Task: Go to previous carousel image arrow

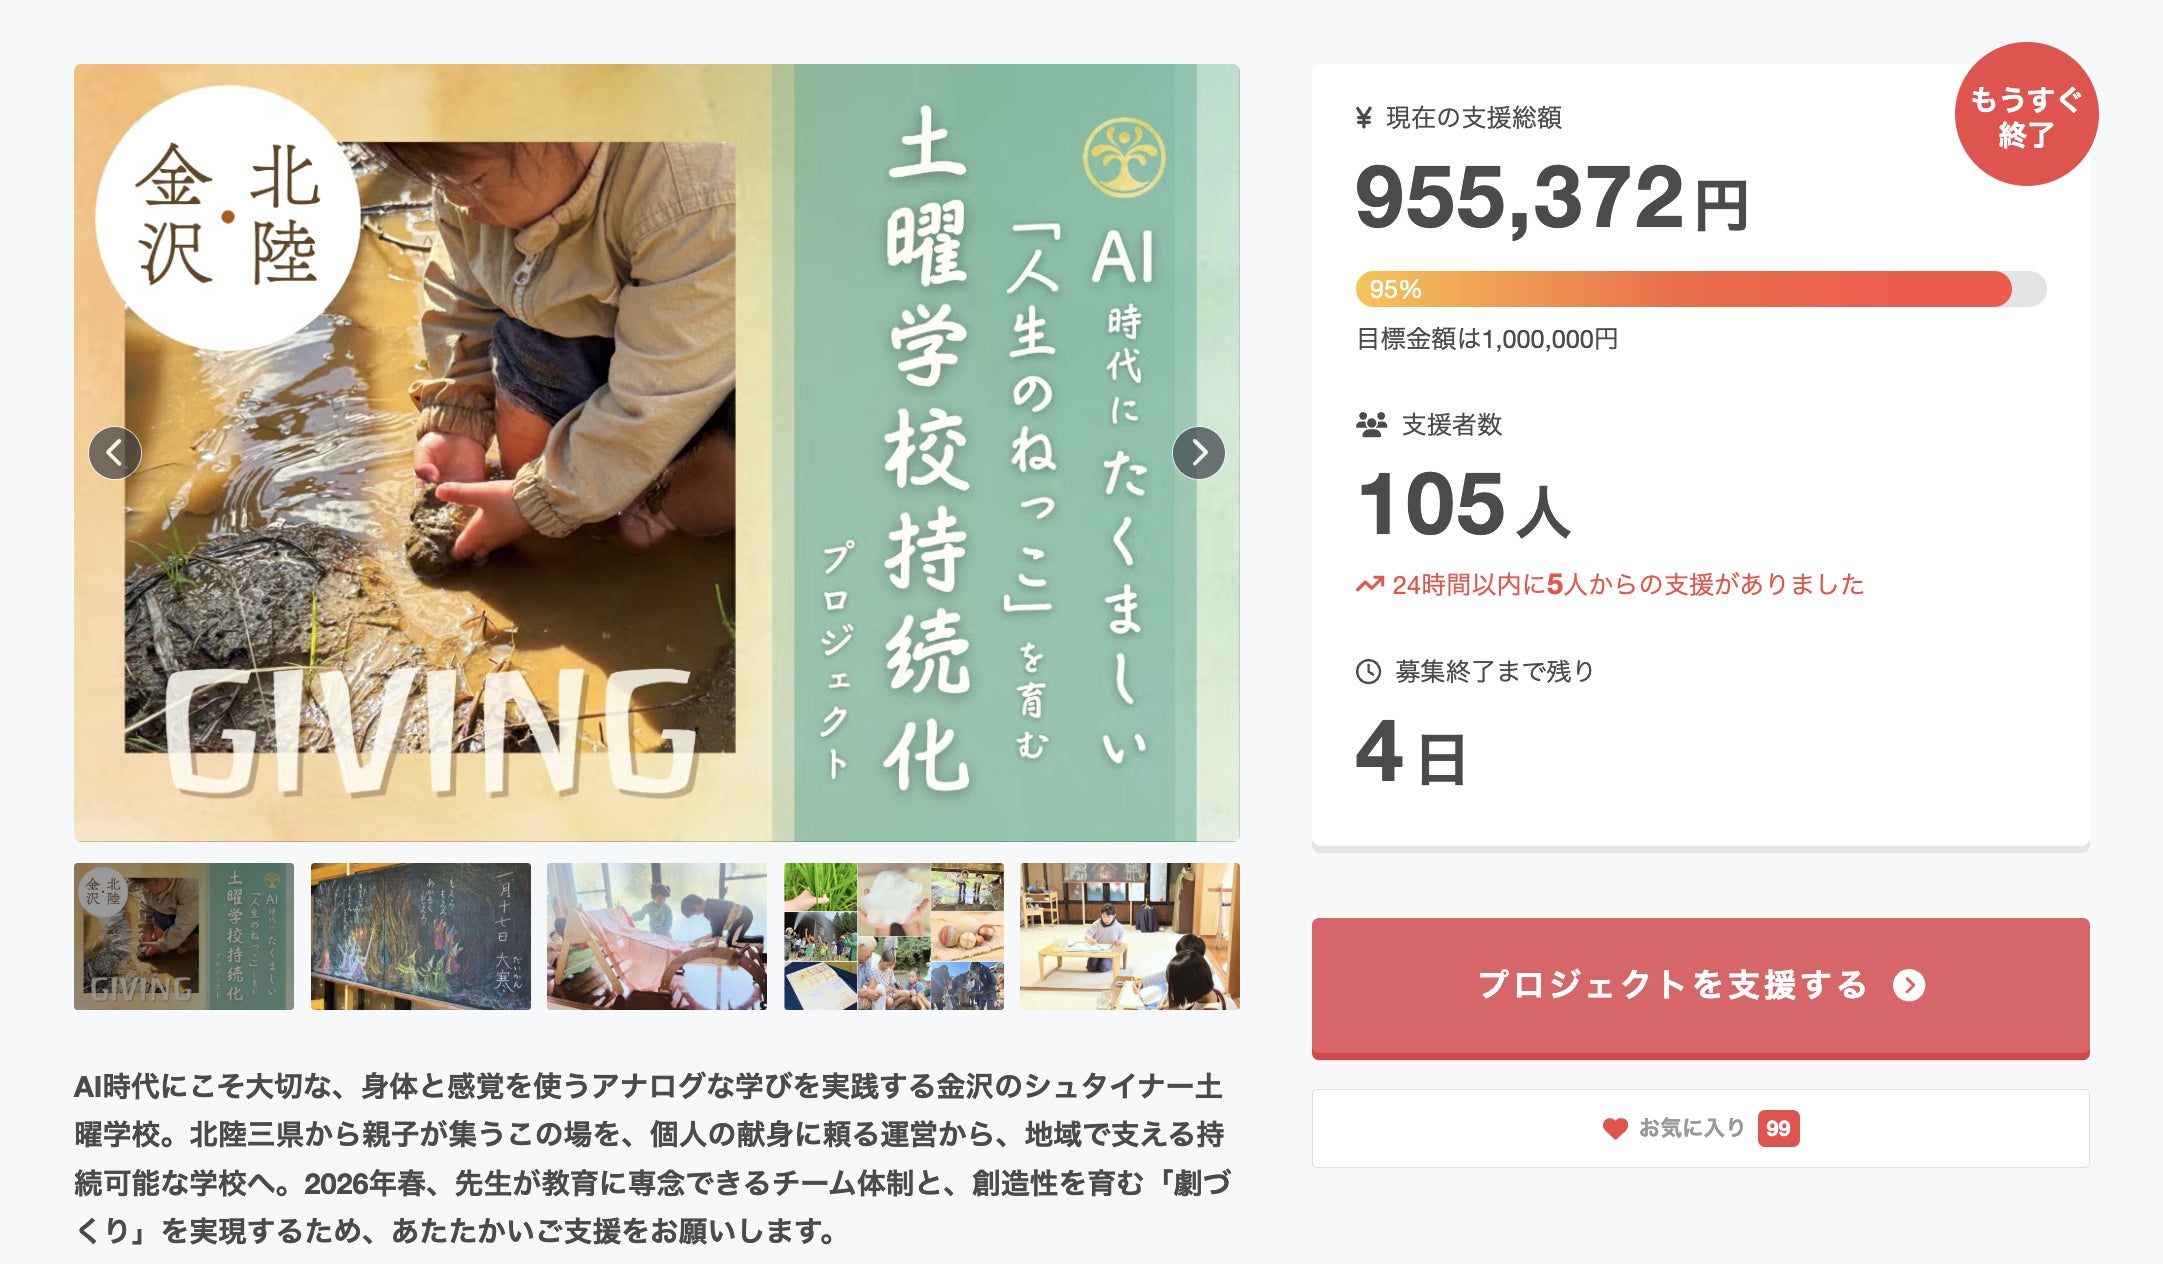Action: click(115, 453)
